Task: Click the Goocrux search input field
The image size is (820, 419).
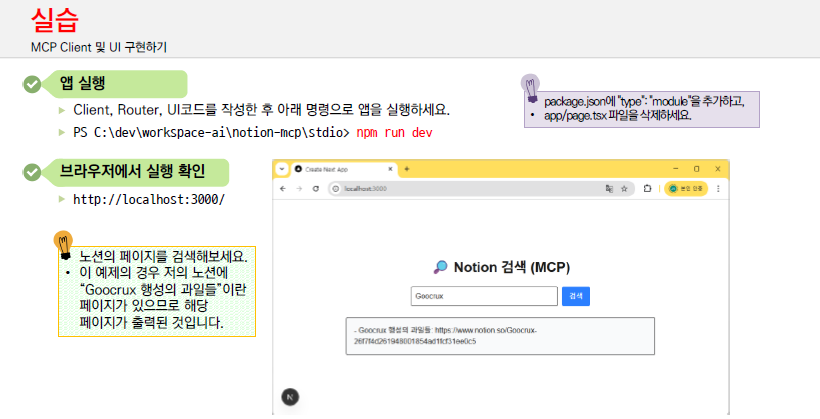Action: tap(484, 296)
